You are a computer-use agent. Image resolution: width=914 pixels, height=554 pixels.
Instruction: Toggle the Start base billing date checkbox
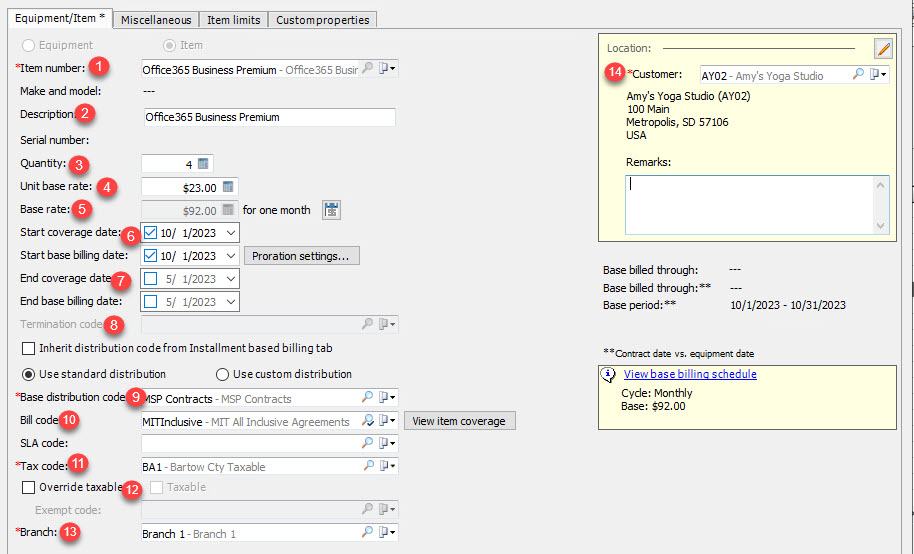point(150,255)
